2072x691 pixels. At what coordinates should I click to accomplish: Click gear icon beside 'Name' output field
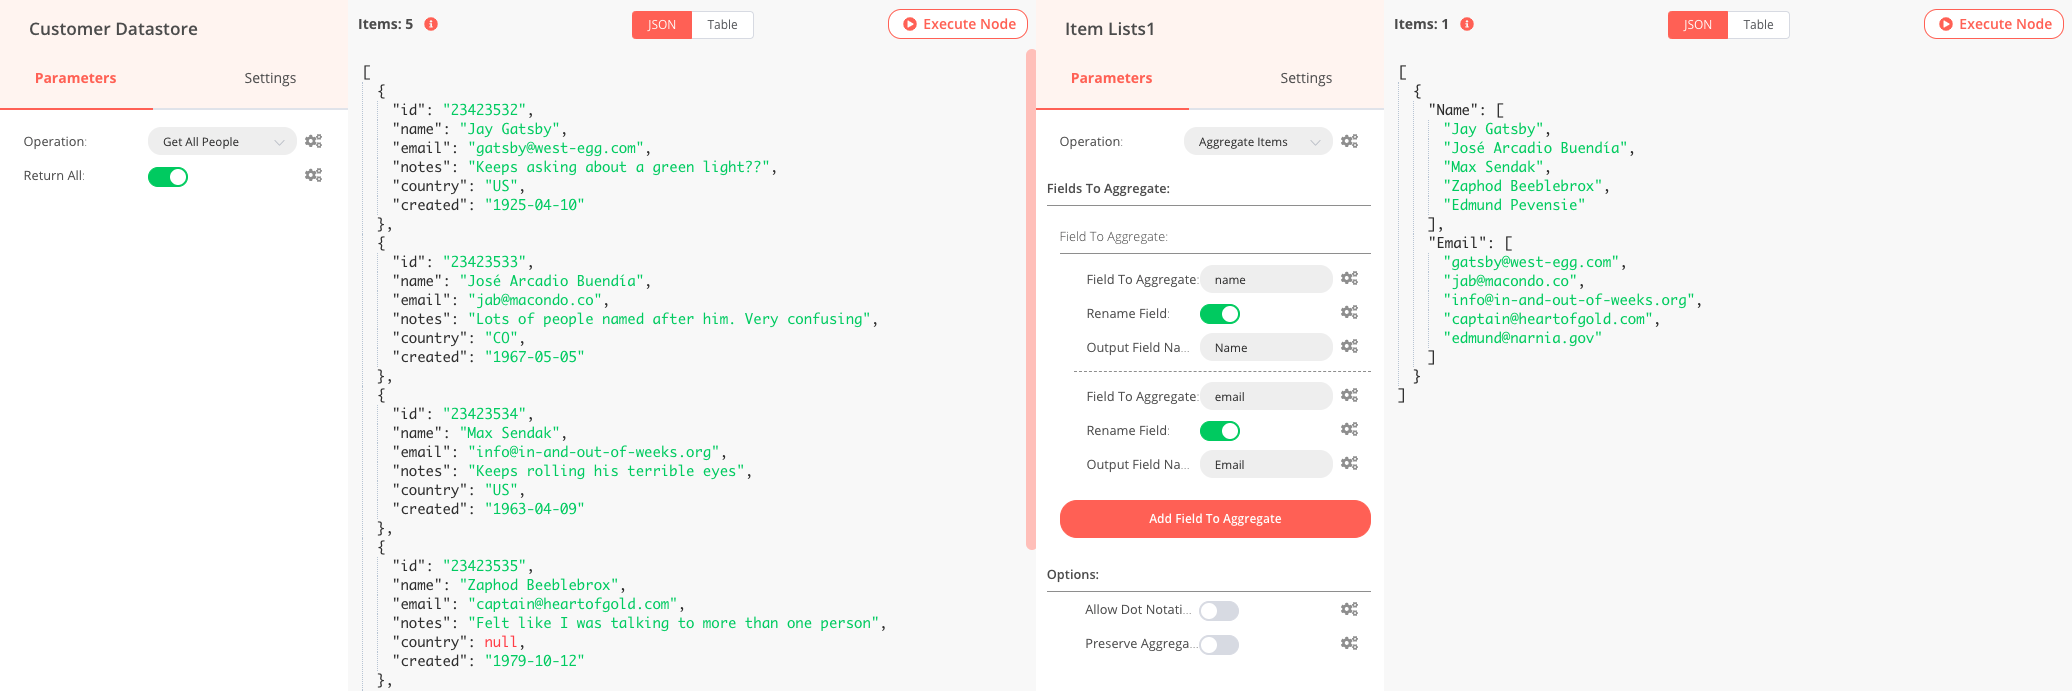1349,347
